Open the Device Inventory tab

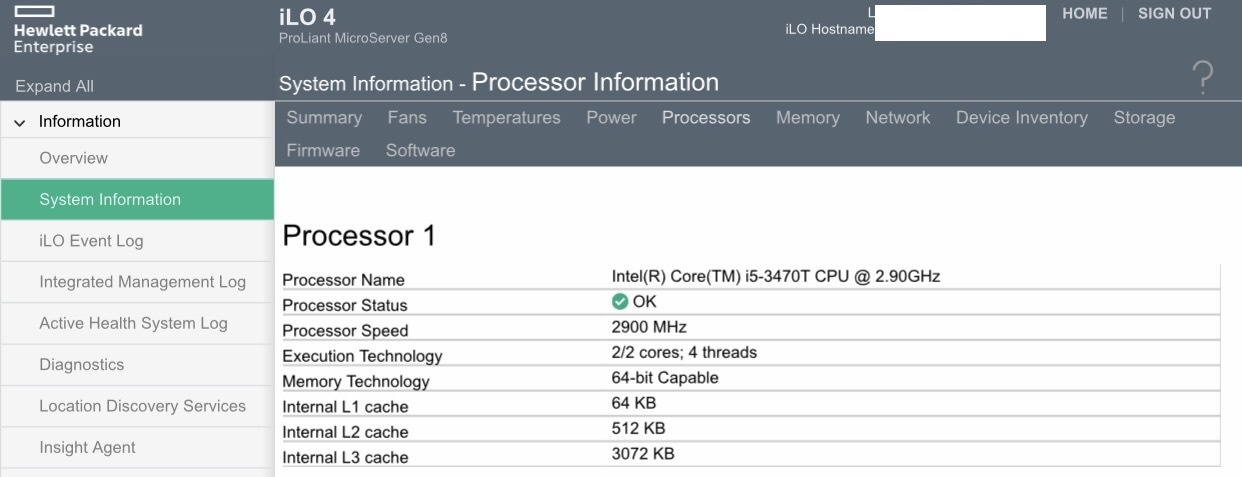(1021, 118)
